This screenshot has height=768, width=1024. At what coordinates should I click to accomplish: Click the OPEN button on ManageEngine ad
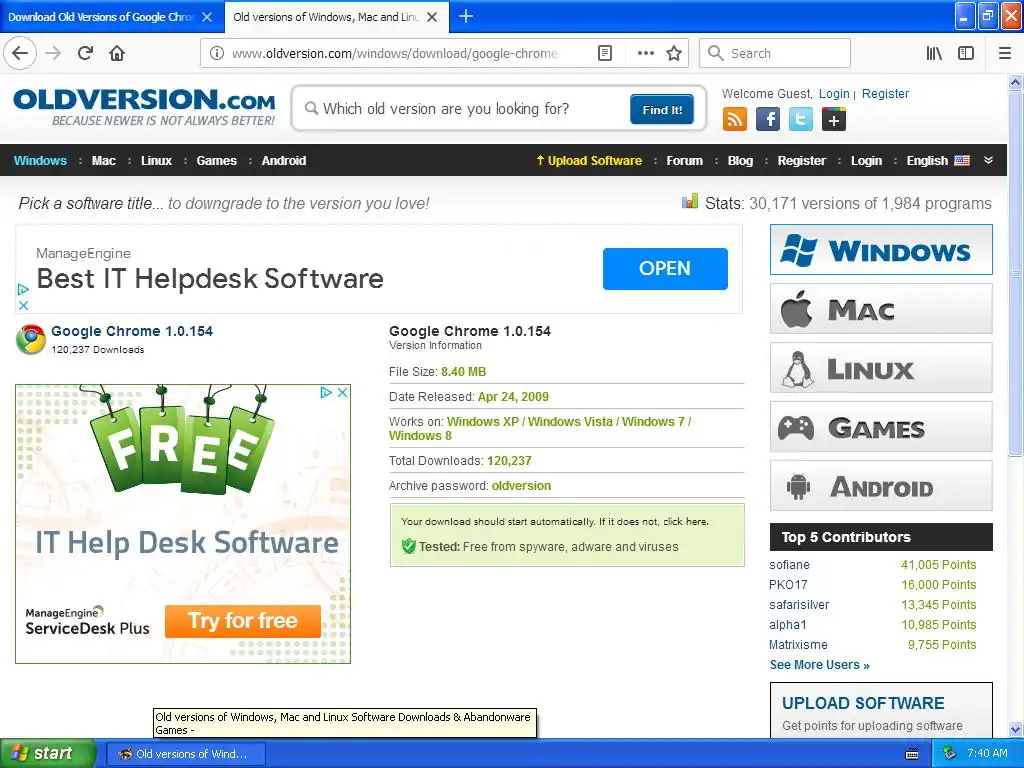(x=665, y=268)
